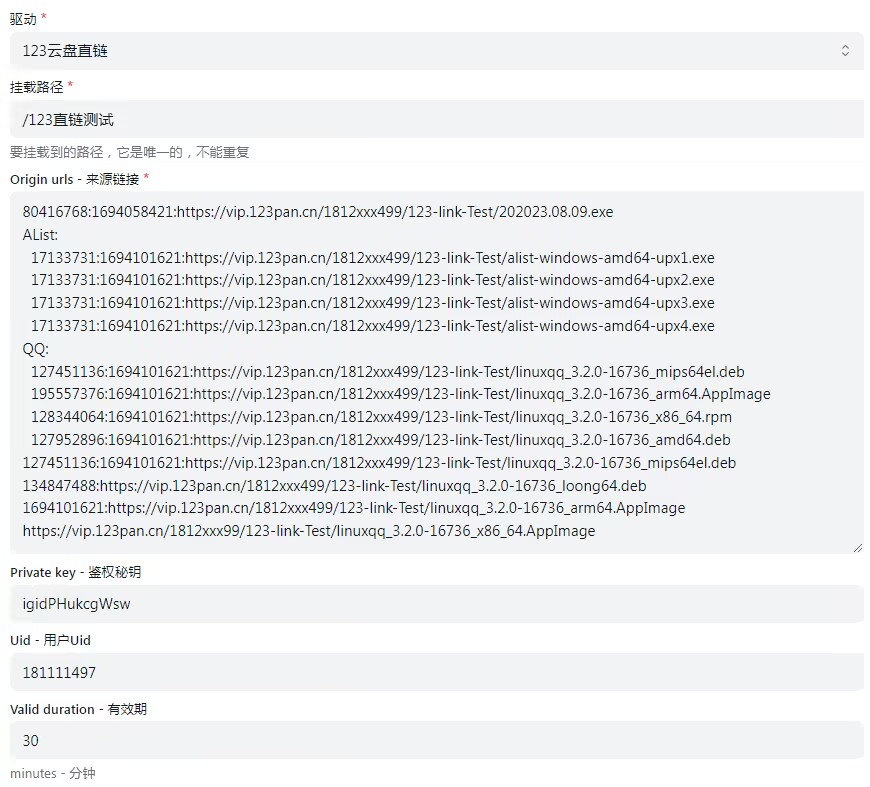Click the textarea resize grip at bottom-right
Screen dimensions: 870x787
point(857,547)
